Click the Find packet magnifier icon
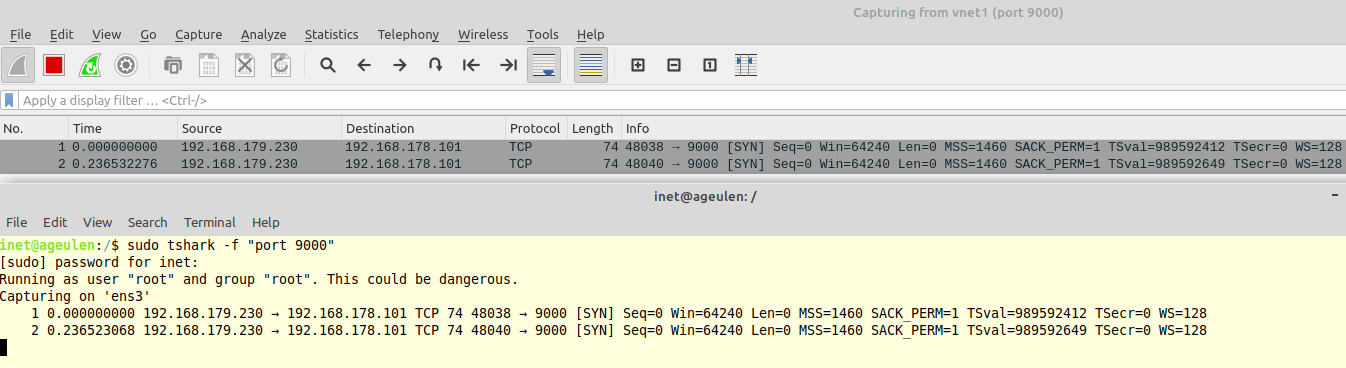The height and width of the screenshot is (368, 1346). (x=327, y=65)
